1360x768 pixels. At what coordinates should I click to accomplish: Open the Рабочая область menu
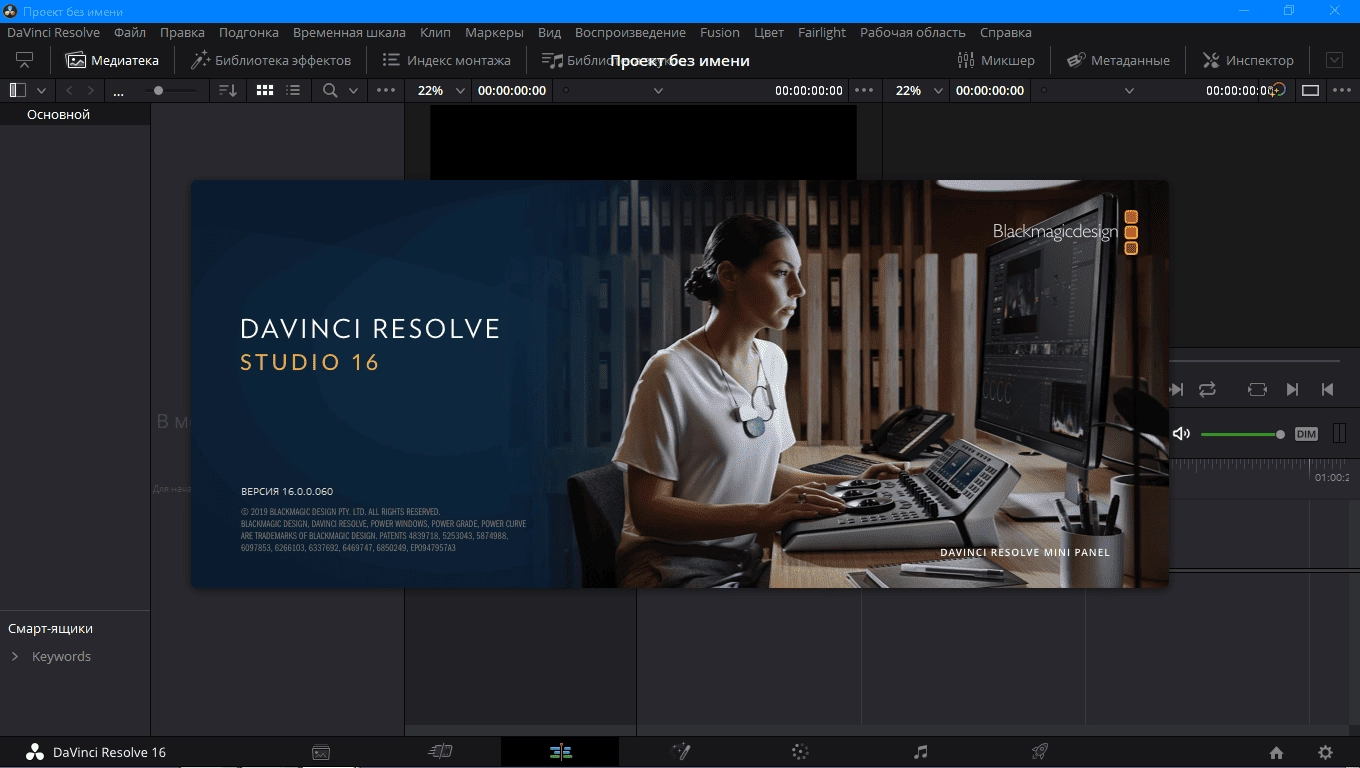[913, 32]
